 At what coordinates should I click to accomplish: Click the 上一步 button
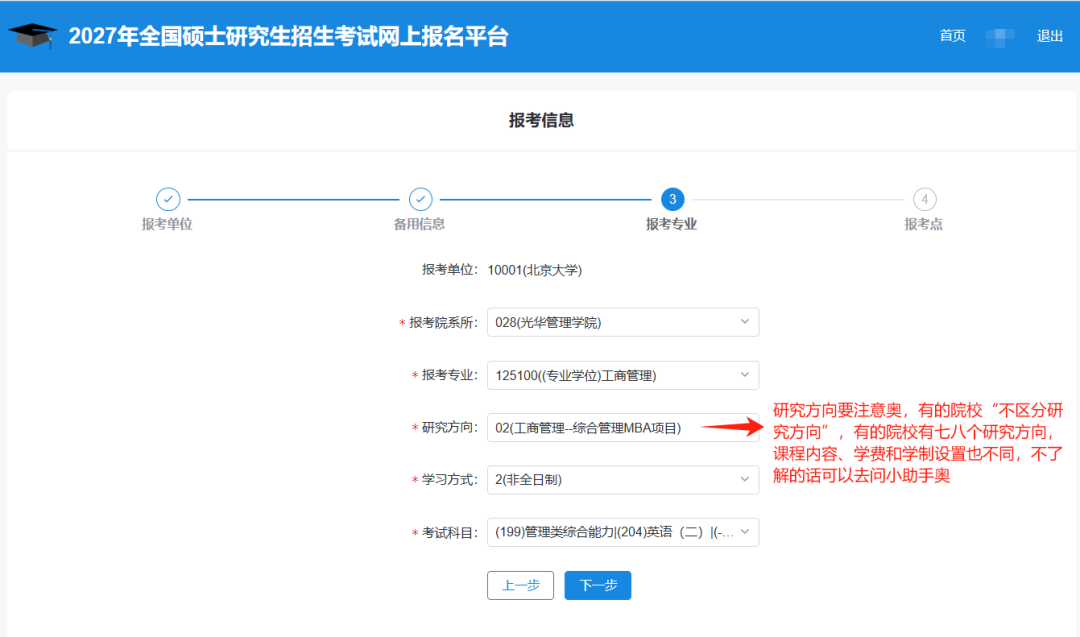[x=520, y=585]
